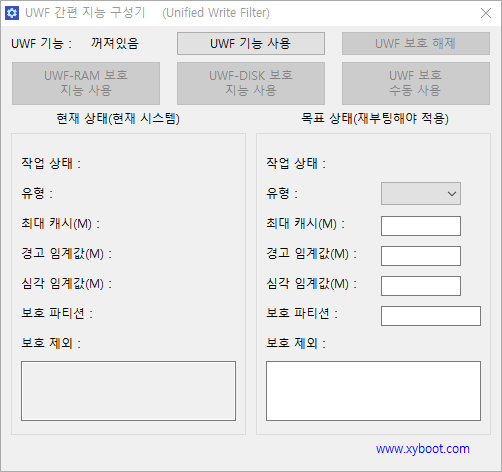502x472 pixels.
Task: Click the UWF 기능 사용 button
Action: pyautogui.click(x=251, y=43)
